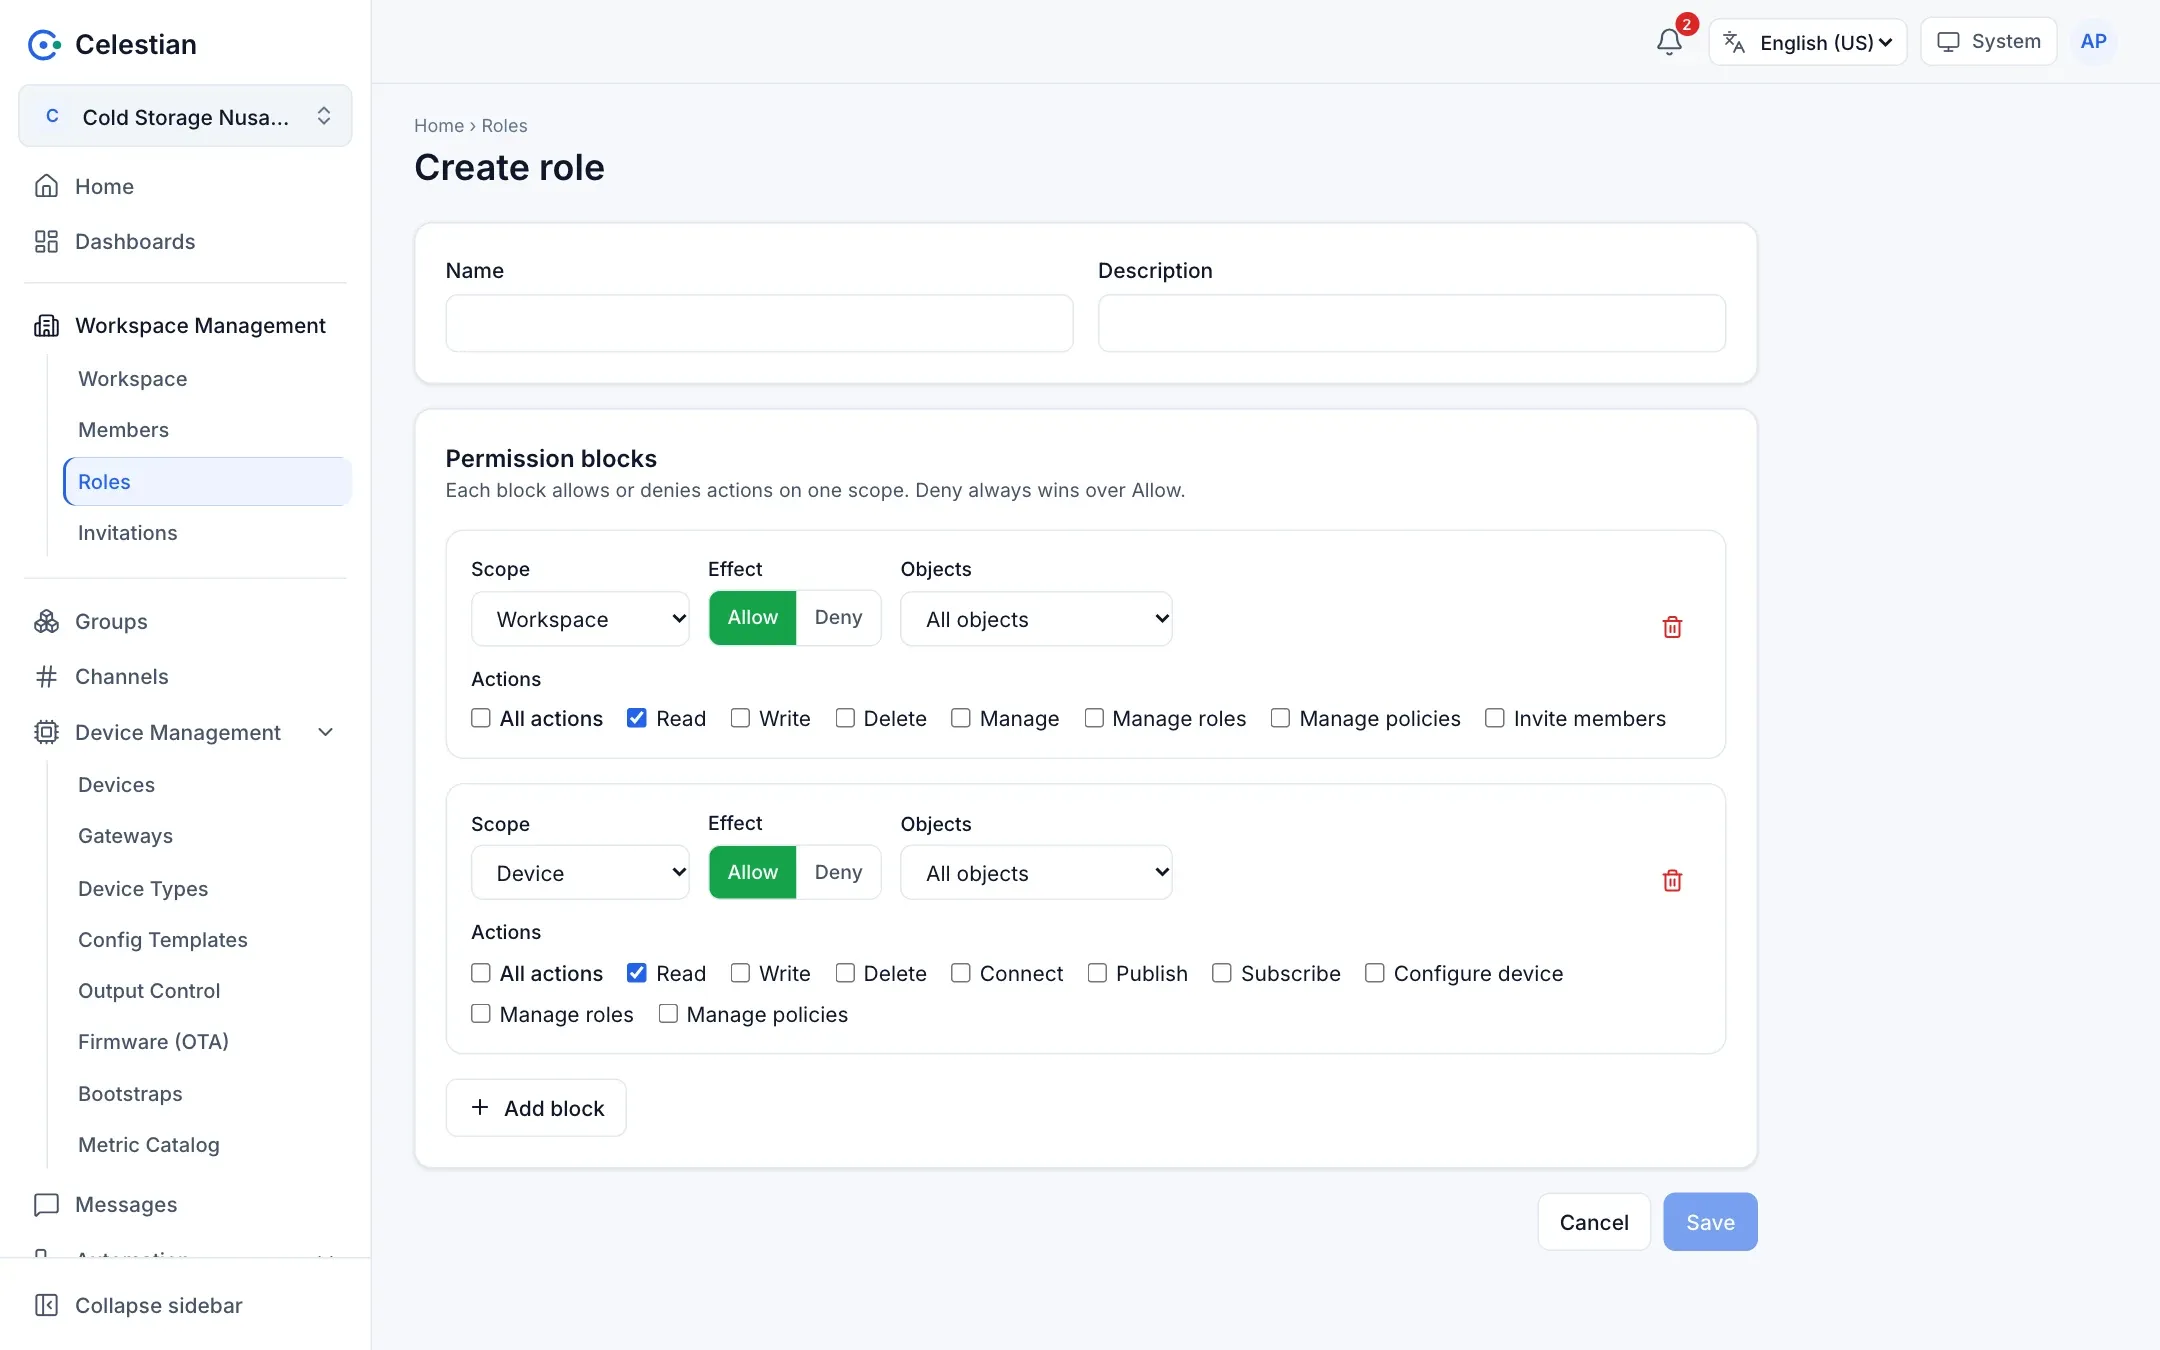This screenshot has height=1350, width=2160.
Task: Collapse the Device Management section chevron
Action: click(325, 732)
